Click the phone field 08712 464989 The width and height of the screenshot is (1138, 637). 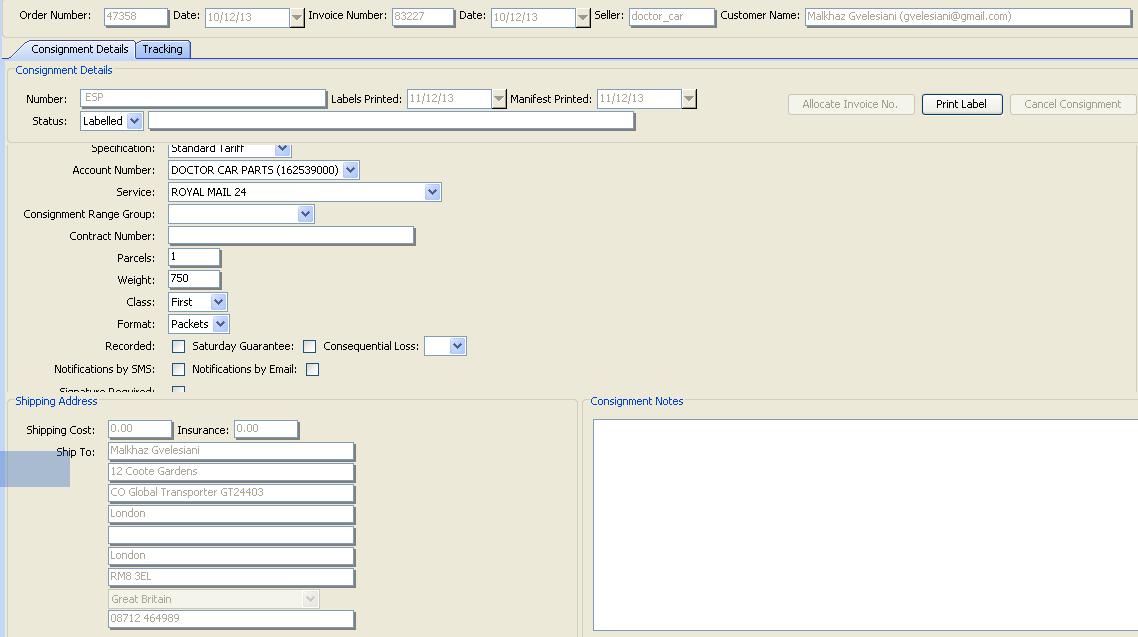pyautogui.click(x=232, y=620)
